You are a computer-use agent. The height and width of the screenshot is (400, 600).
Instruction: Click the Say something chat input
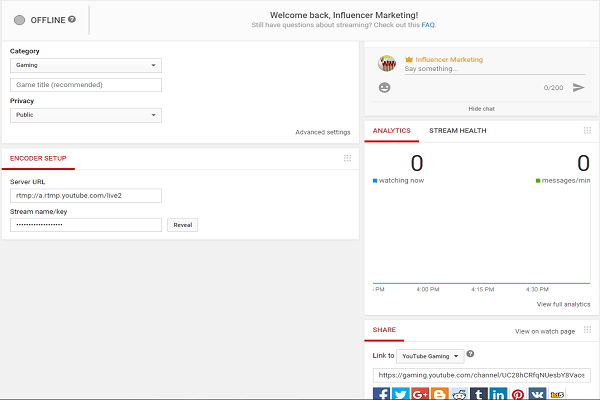(x=495, y=69)
